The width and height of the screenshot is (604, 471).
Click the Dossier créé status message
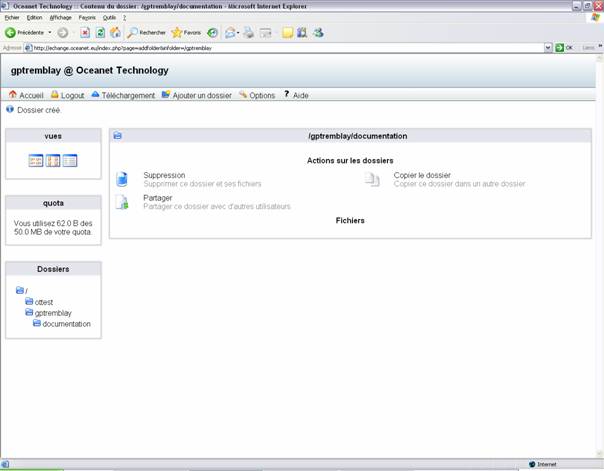point(39,110)
